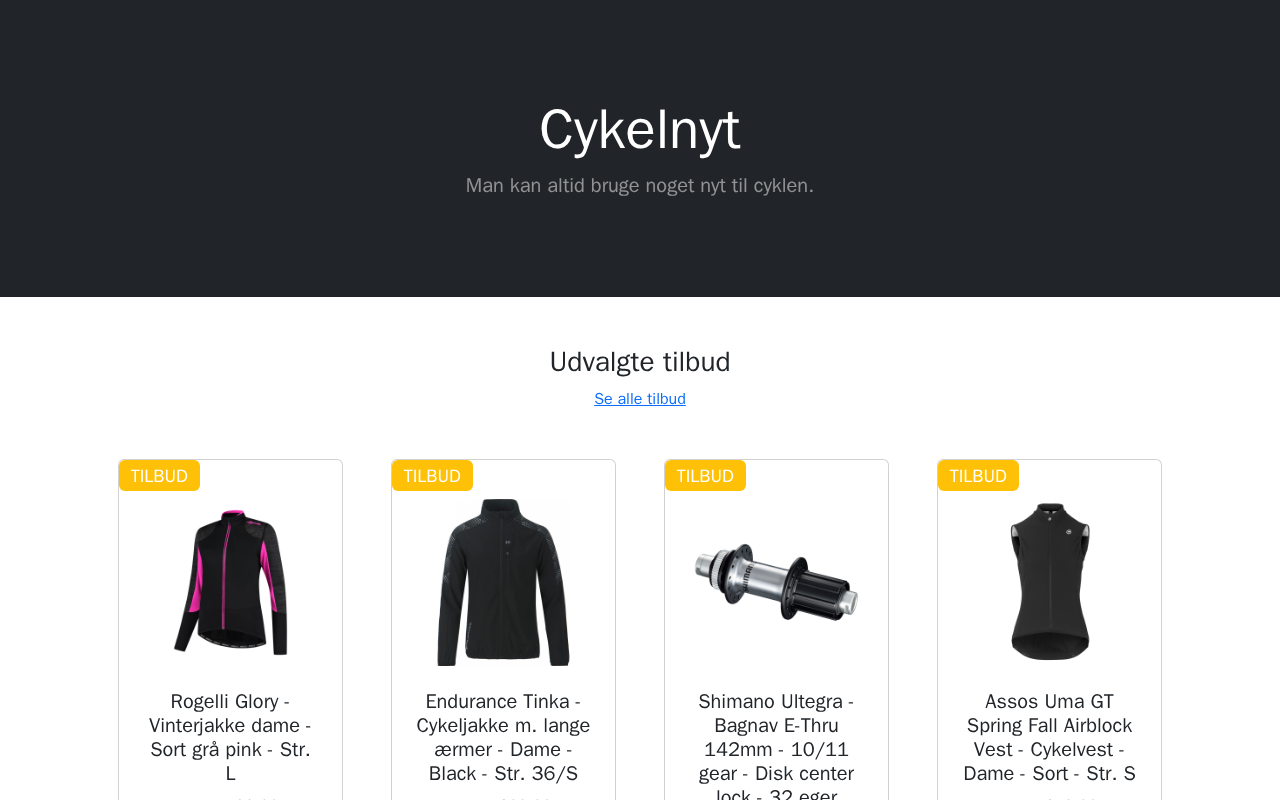The image size is (1280, 800).
Task: Click the TILBUD badge on Assos Uma vest
Action: [x=978, y=476]
